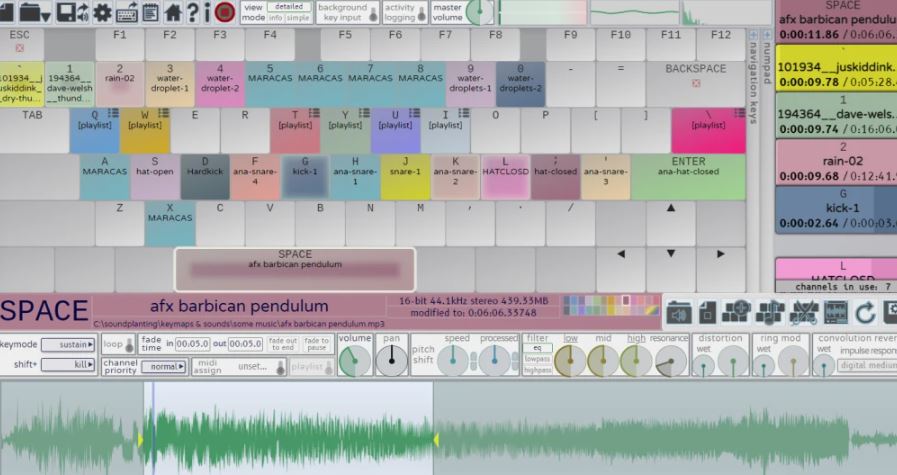
Task: Select the highpass filter mode
Action: [538, 370]
